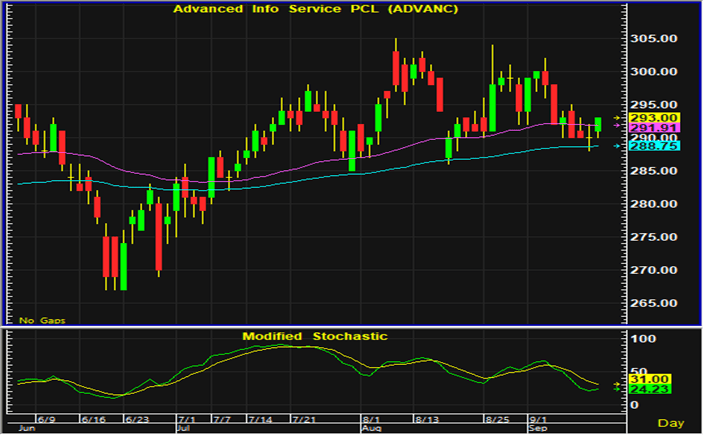Select the Modified Stochastic indicator title
The width and height of the screenshot is (704, 435).
click(x=314, y=337)
